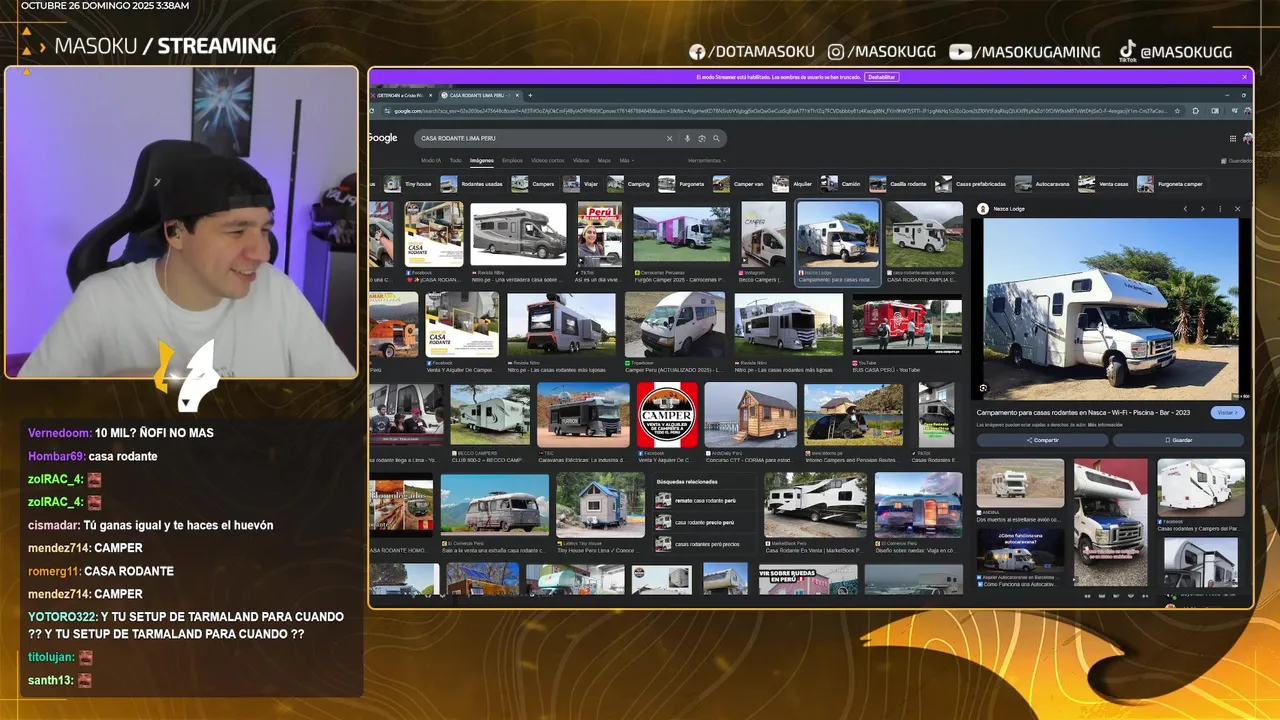Open the ANDINA related image thumbnail

point(1020,483)
